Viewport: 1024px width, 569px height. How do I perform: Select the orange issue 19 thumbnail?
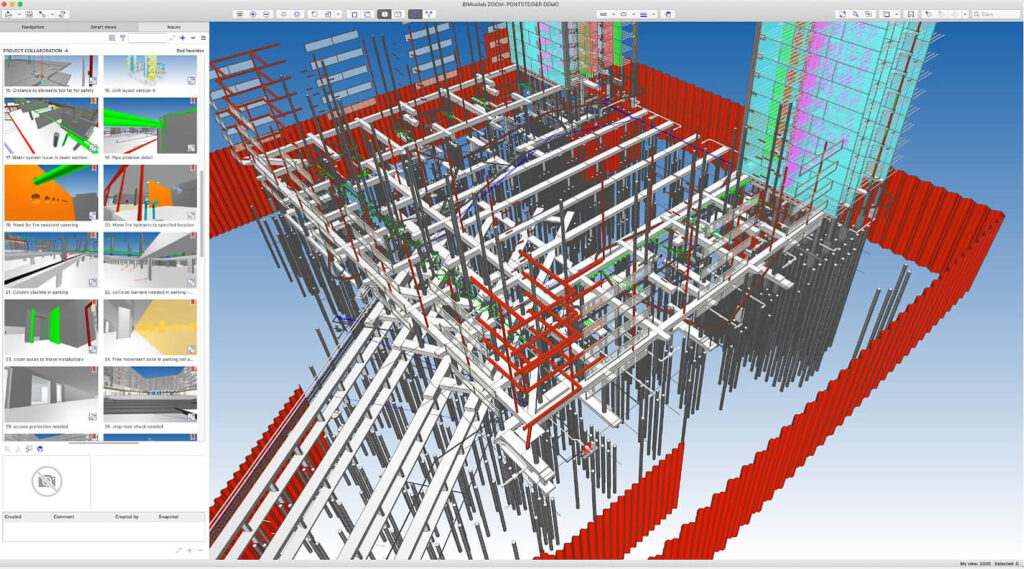[x=51, y=193]
